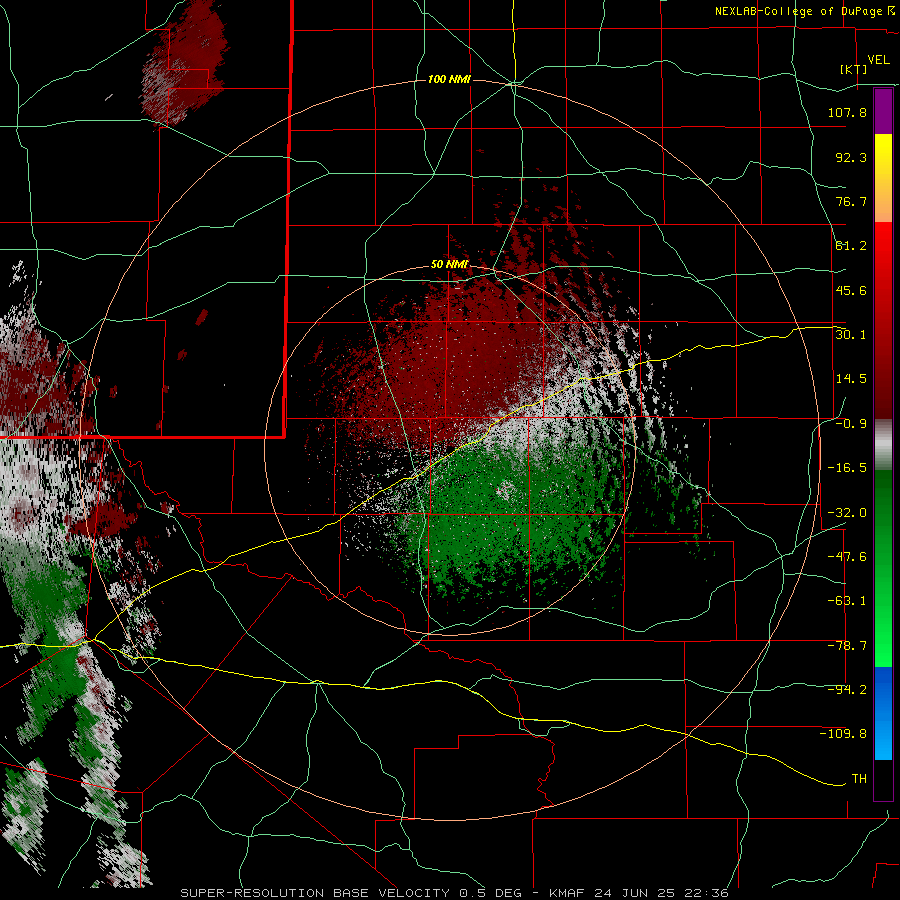
Task: Click the TH threshold legend label
Action: 859,779
